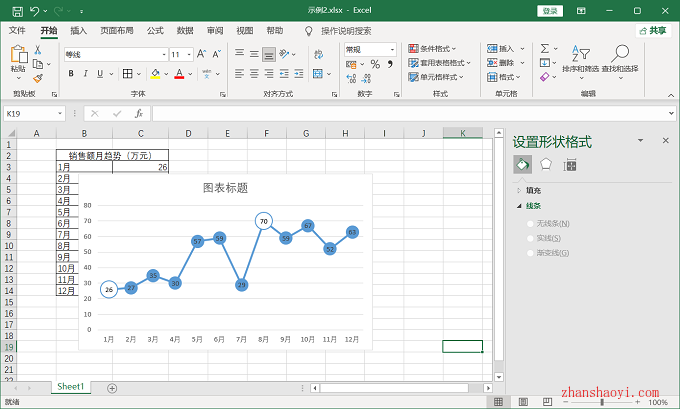The width and height of the screenshot is (680, 409).
Task: Apply italic formatting
Action: coord(85,74)
